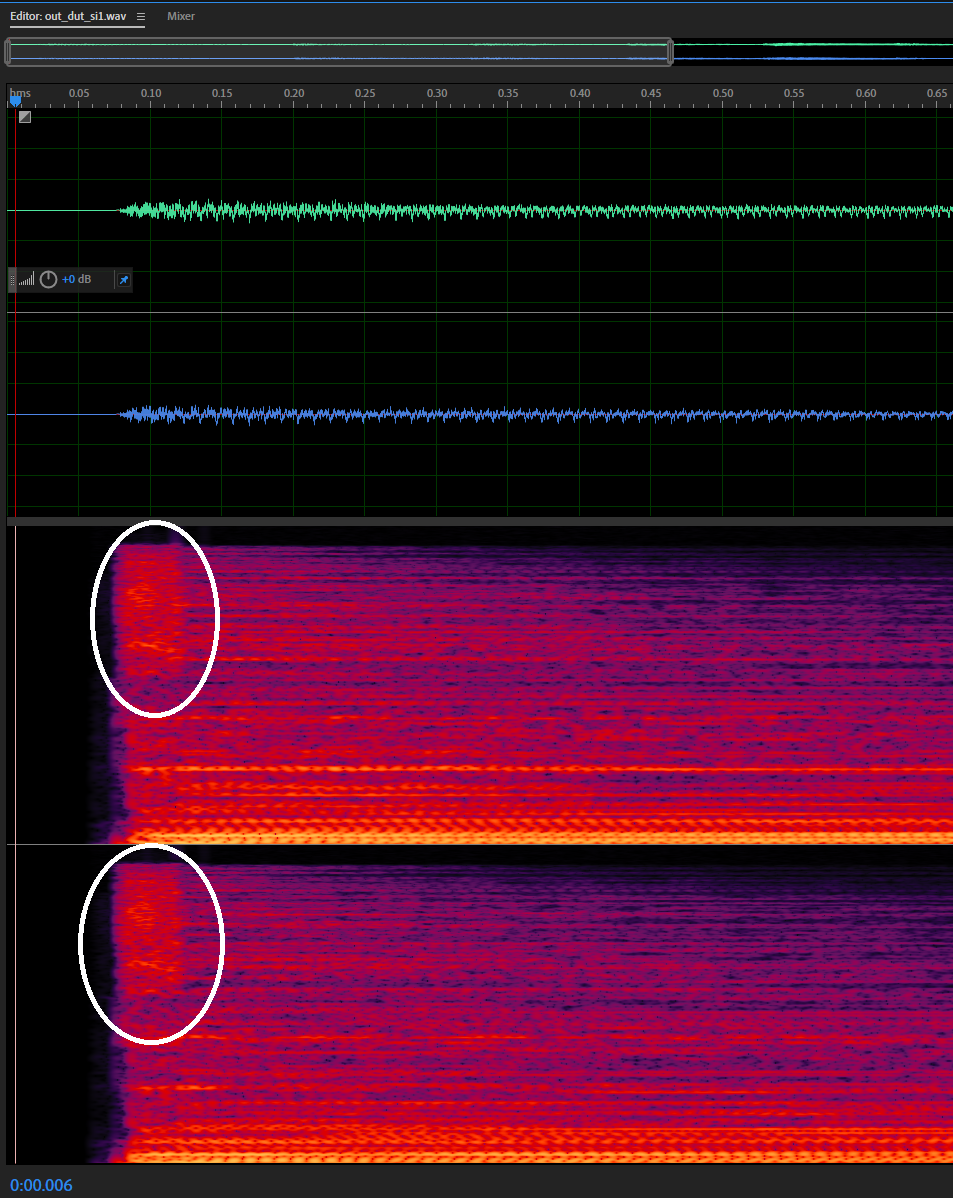The width and height of the screenshot is (953, 1198).
Task: Click the hms time format label
Action: coord(21,93)
